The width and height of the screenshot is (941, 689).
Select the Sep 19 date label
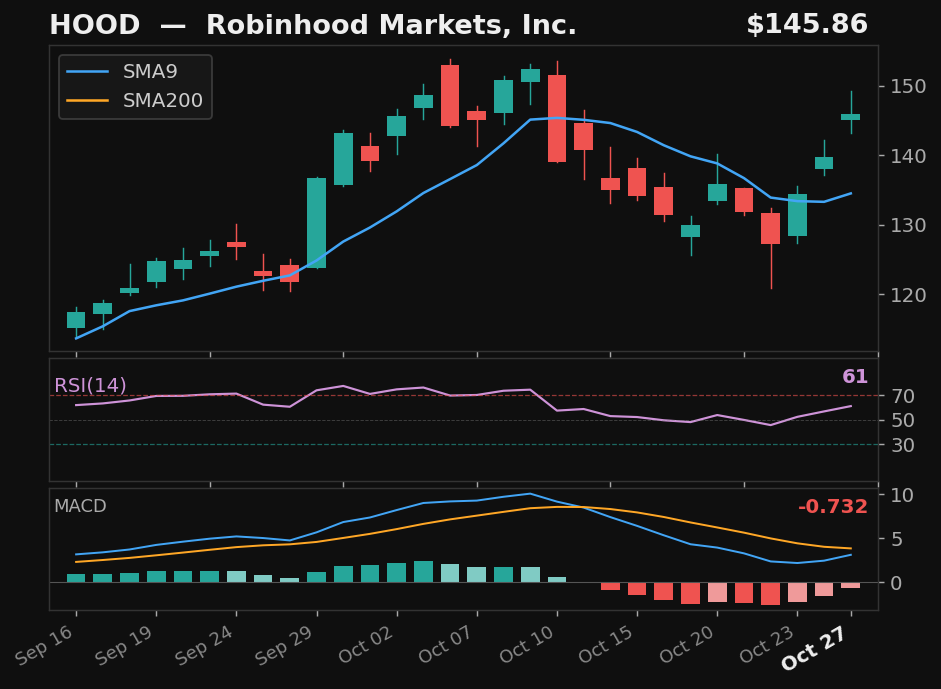[125, 644]
